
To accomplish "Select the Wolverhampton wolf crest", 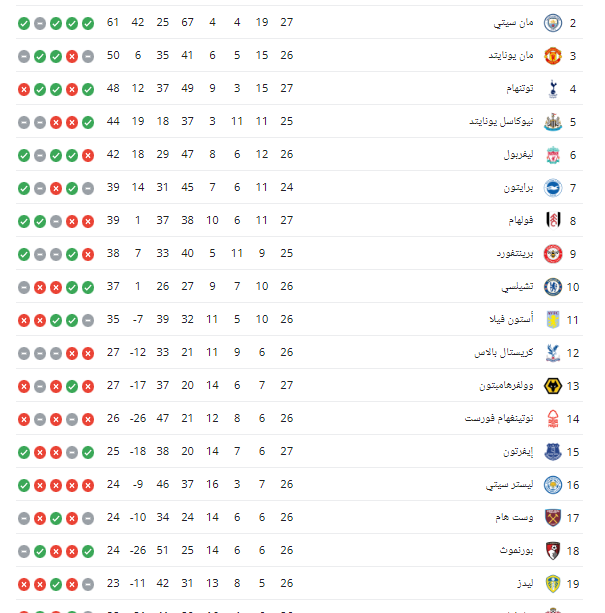I will [551, 385].
